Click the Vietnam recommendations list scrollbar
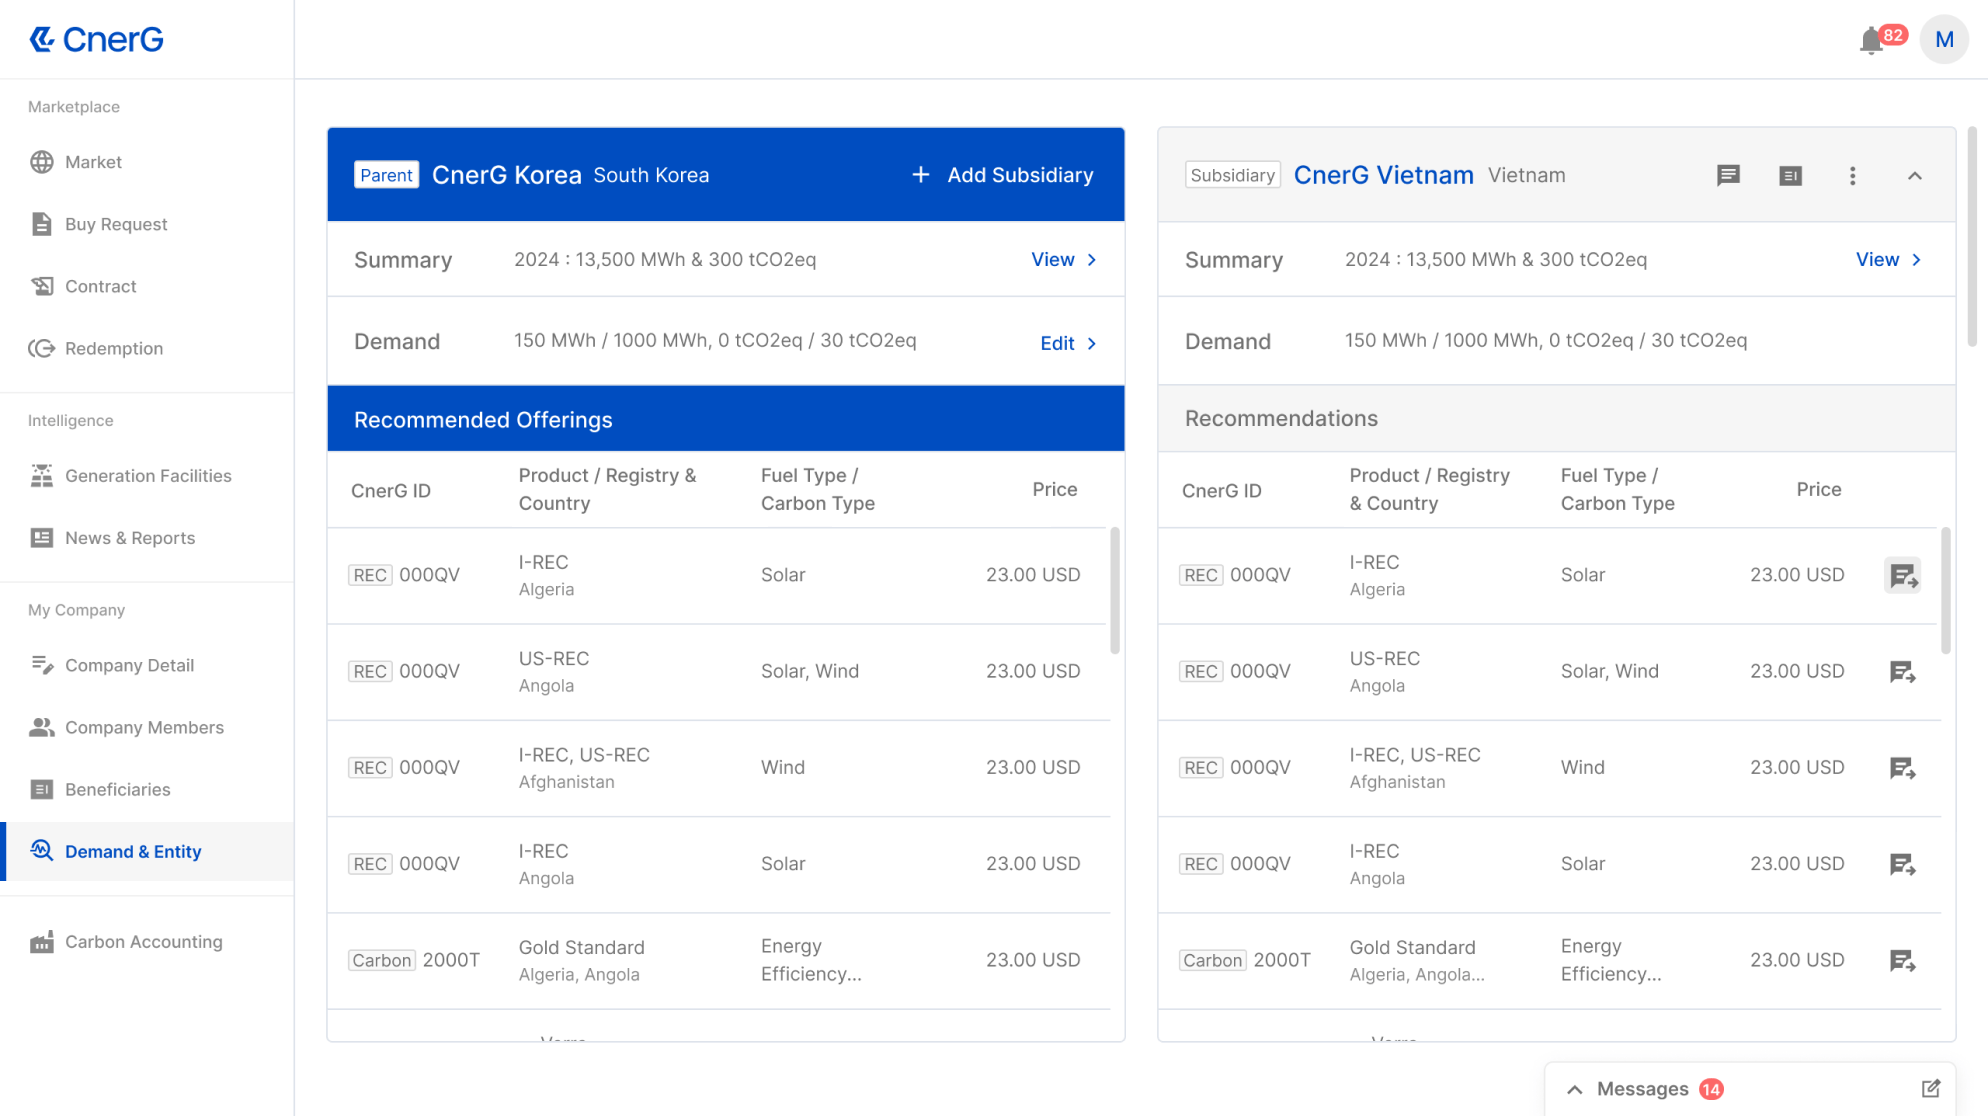 [x=1945, y=590]
